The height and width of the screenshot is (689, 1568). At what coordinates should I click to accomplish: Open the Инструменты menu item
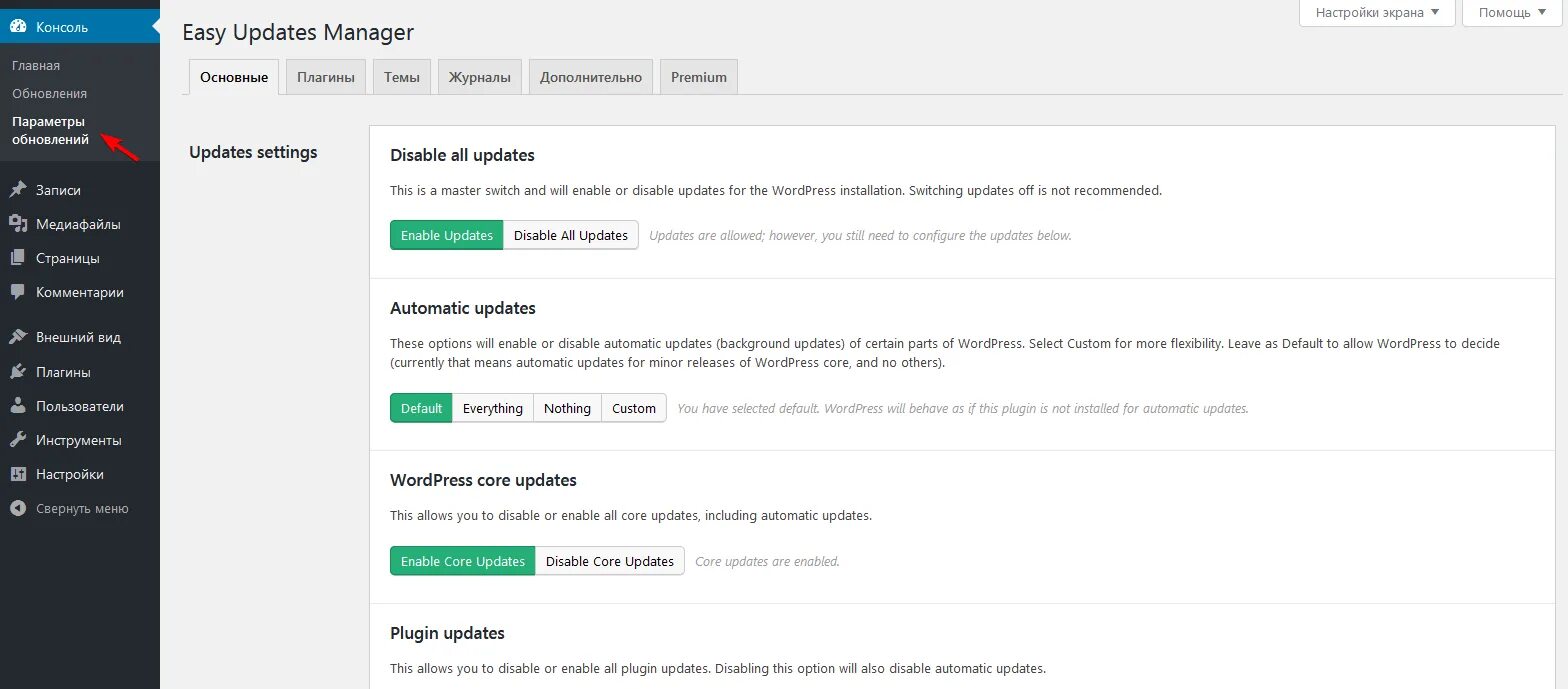click(x=80, y=440)
